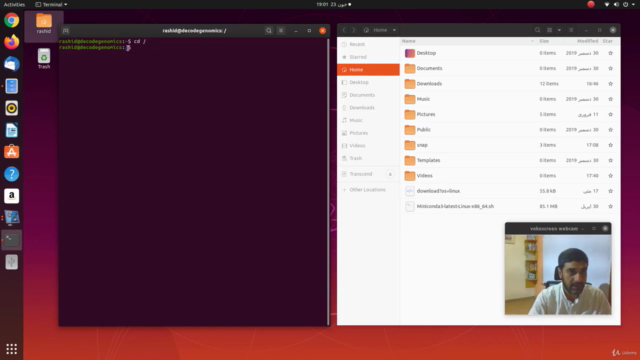Sort files by Size column

point(544,41)
